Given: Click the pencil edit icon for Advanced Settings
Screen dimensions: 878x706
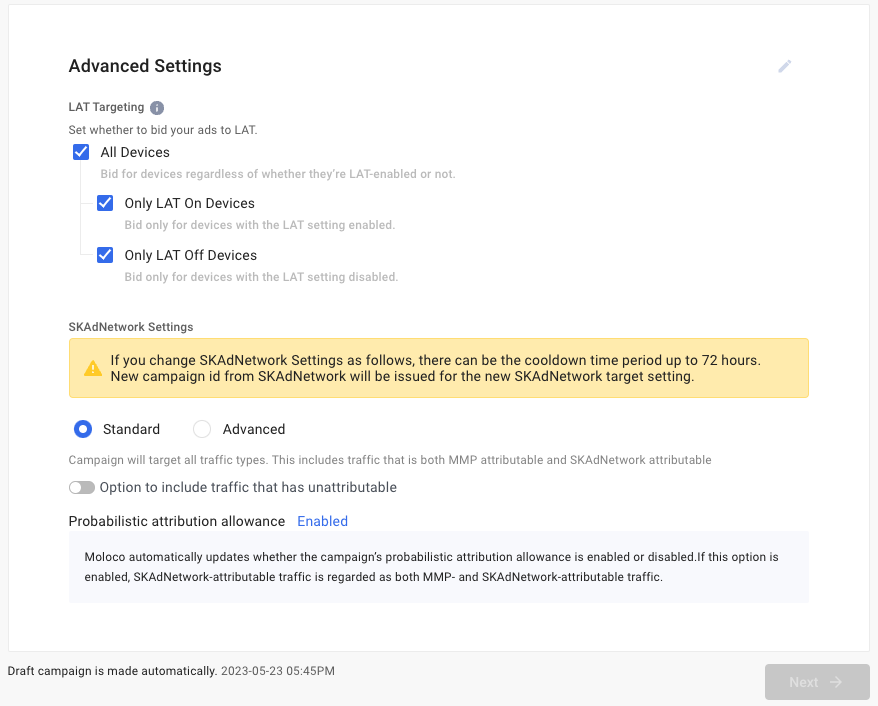Looking at the screenshot, I should coord(785,66).
